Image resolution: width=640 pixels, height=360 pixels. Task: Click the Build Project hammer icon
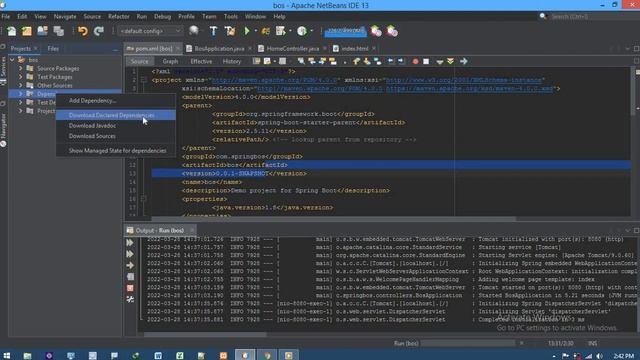point(213,31)
